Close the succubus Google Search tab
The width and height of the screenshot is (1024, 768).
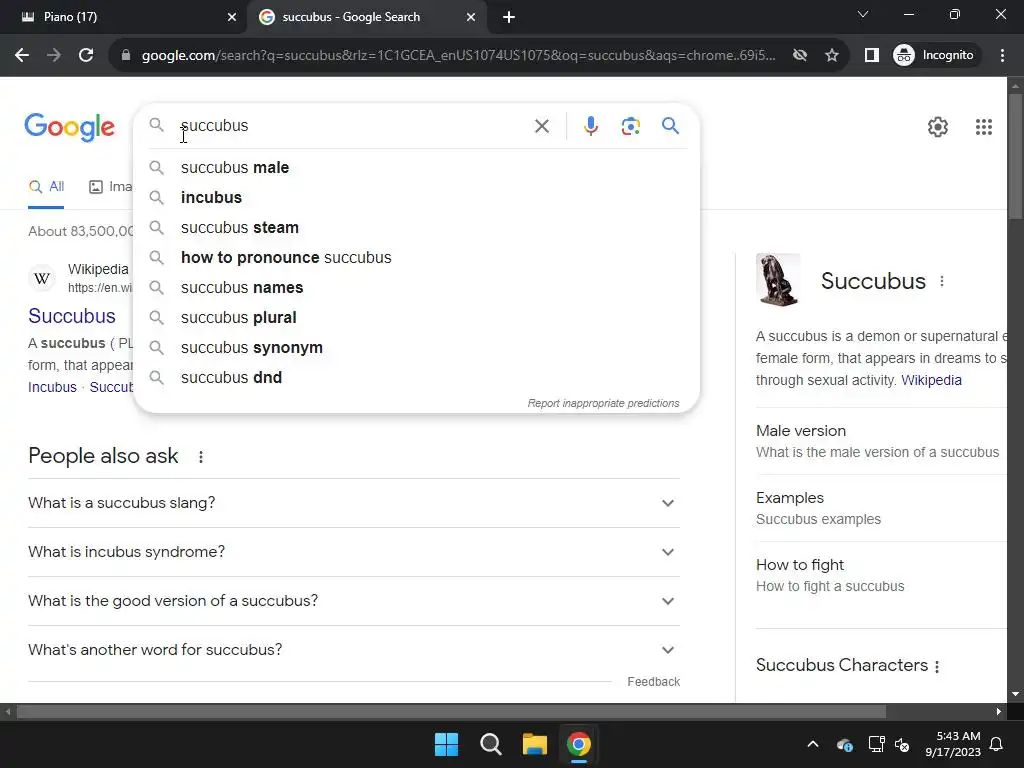click(x=470, y=17)
